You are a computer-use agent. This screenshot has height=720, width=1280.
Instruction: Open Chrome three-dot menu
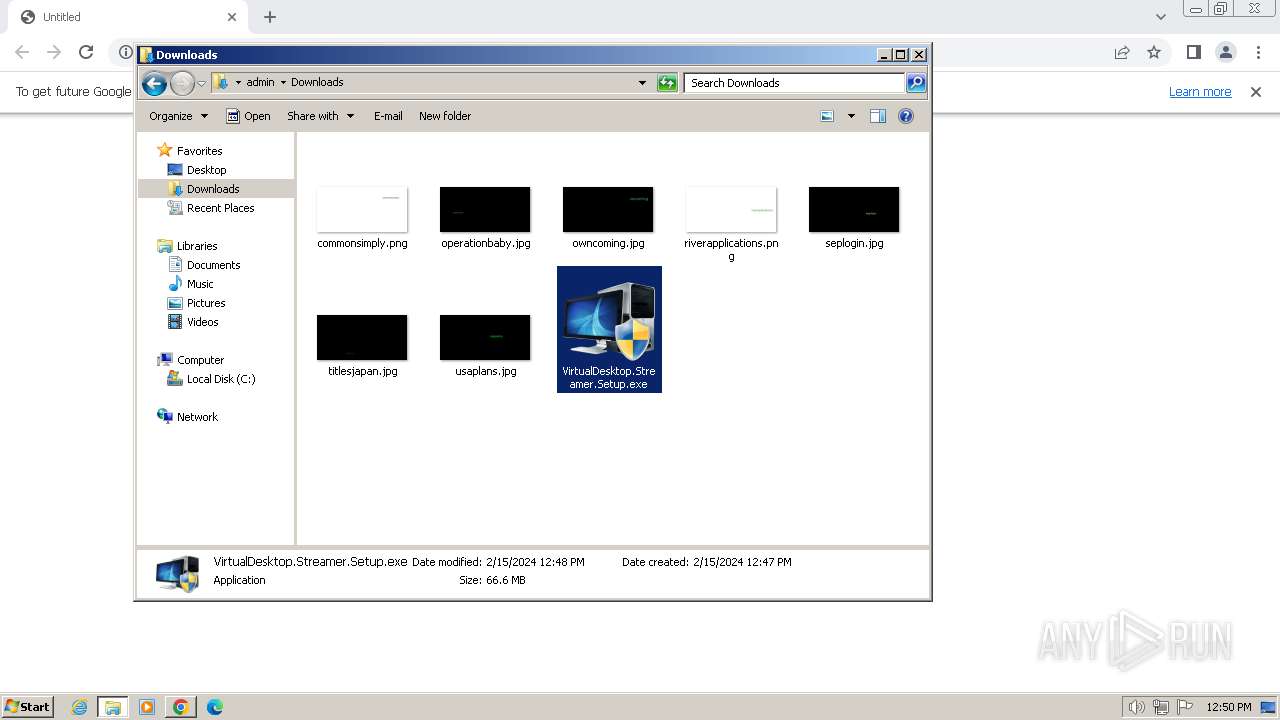tap(1258, 52)
